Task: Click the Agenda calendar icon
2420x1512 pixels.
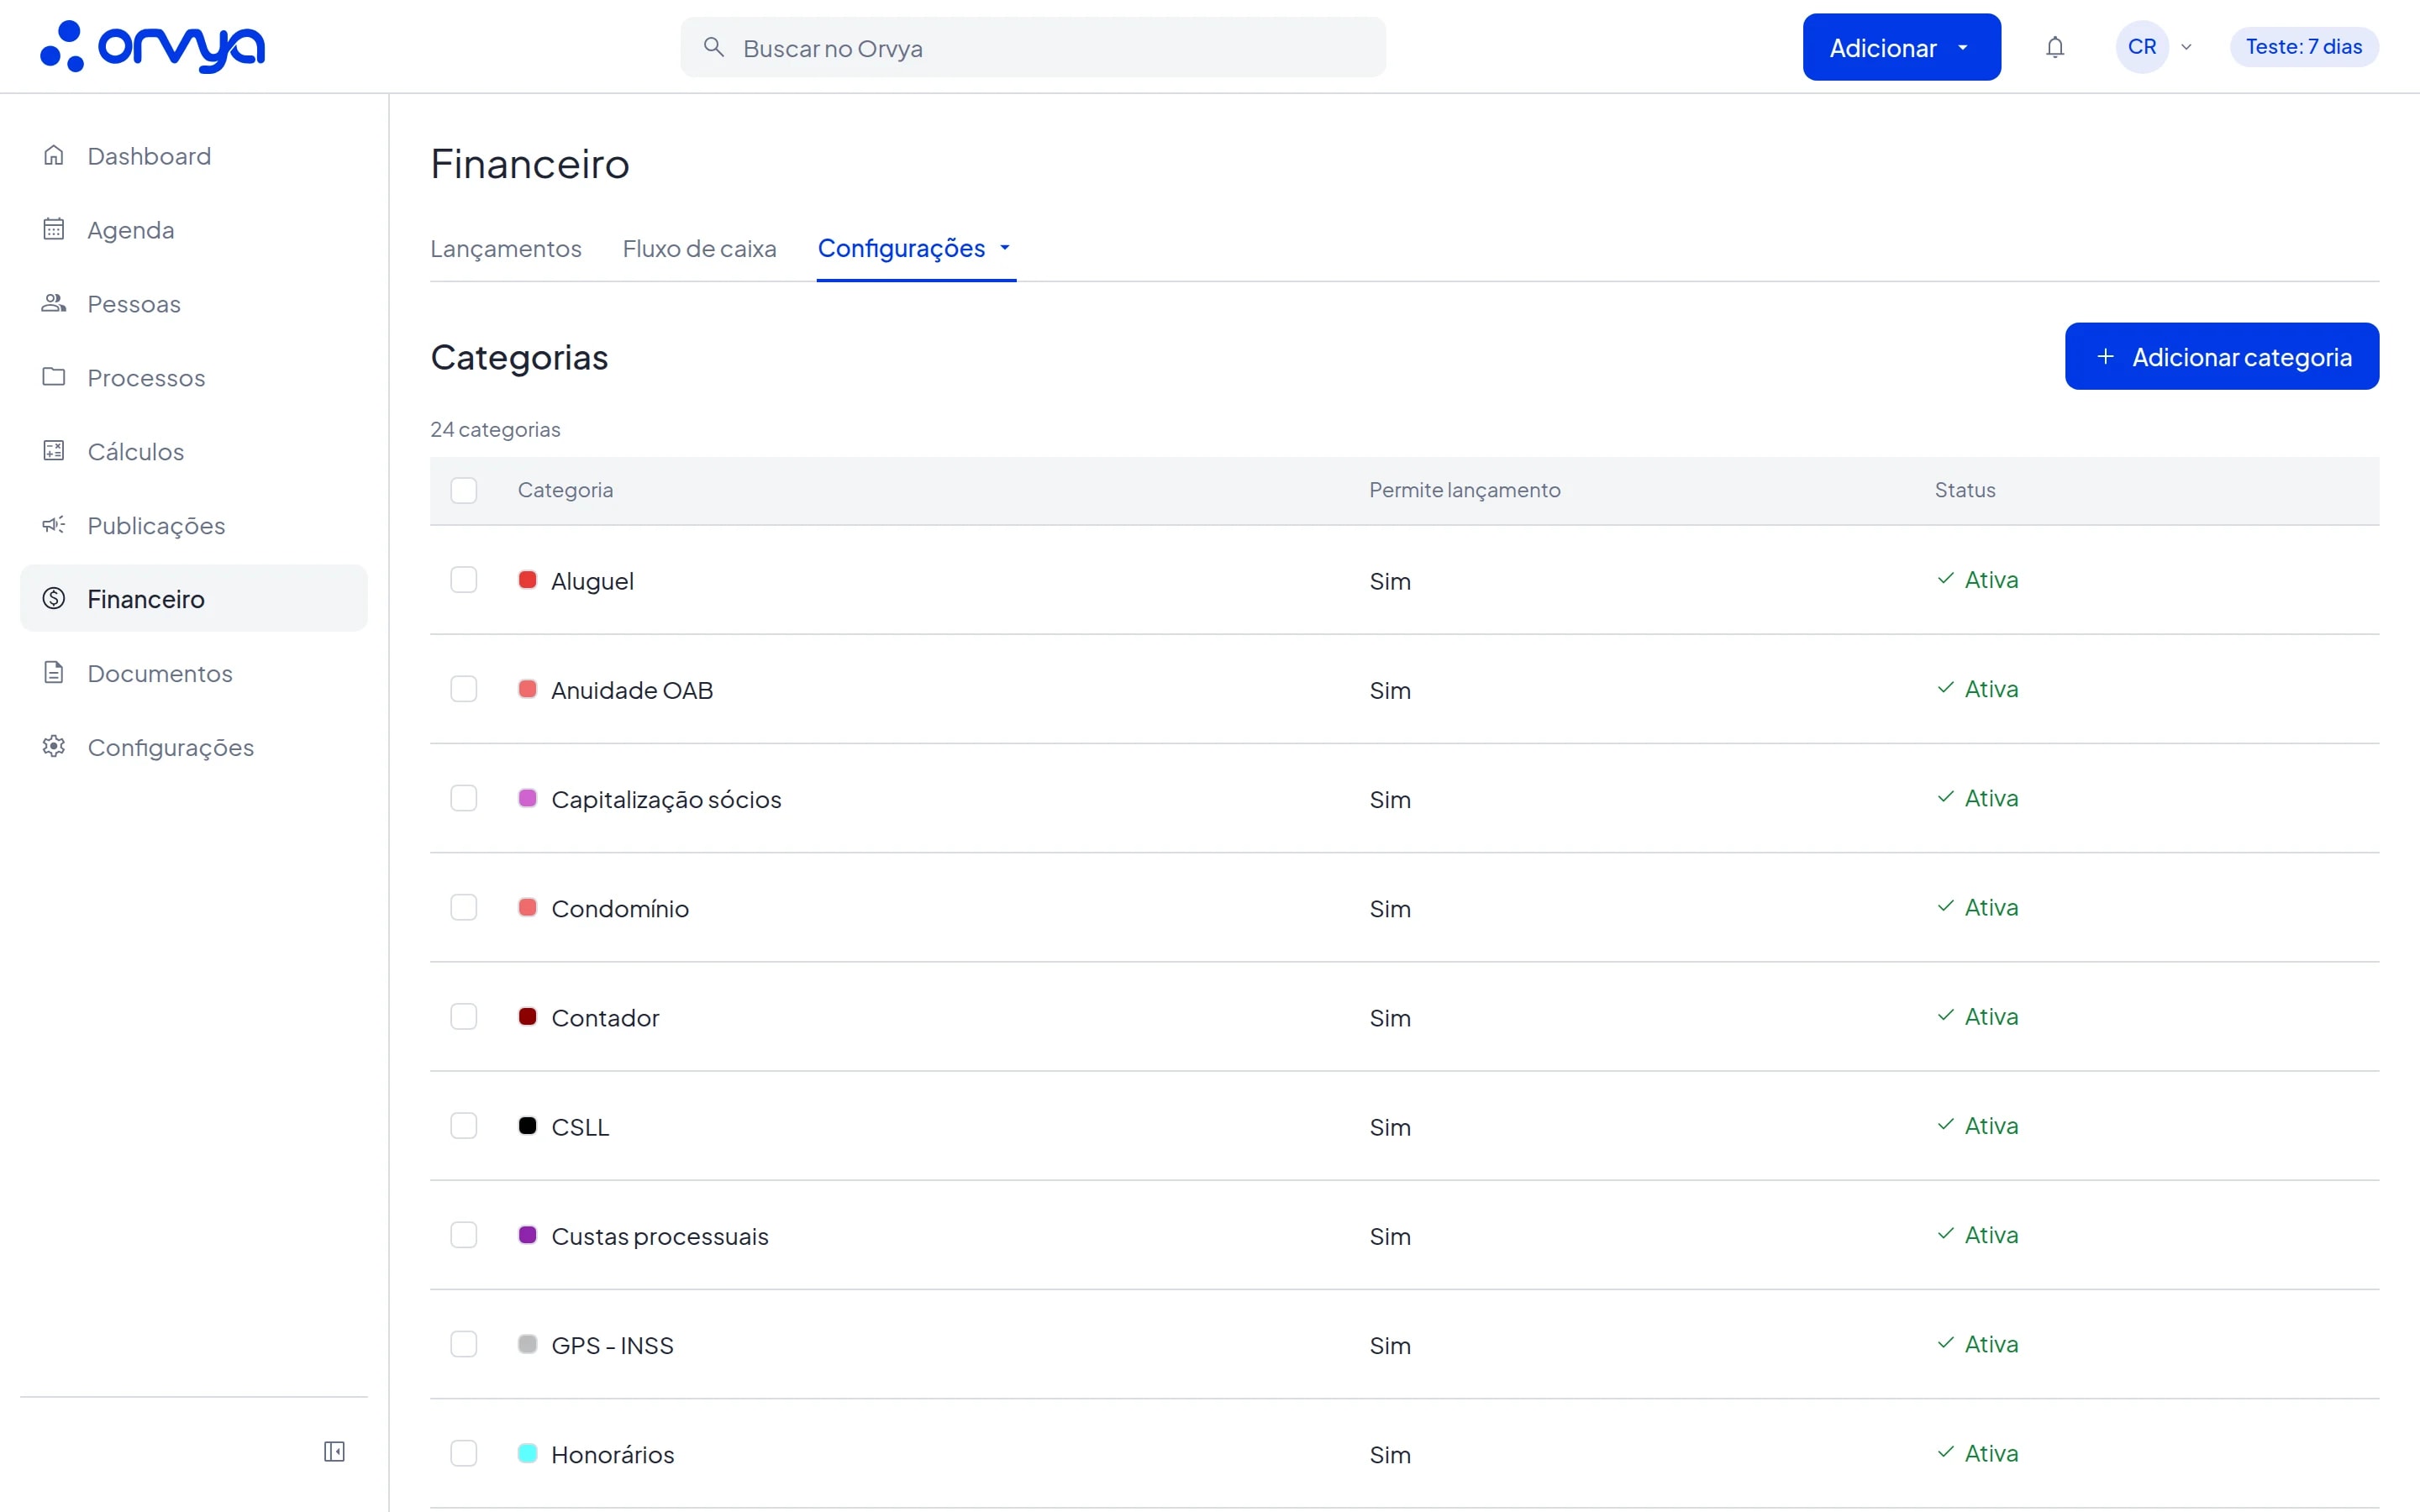Action: tap(54, 229)
